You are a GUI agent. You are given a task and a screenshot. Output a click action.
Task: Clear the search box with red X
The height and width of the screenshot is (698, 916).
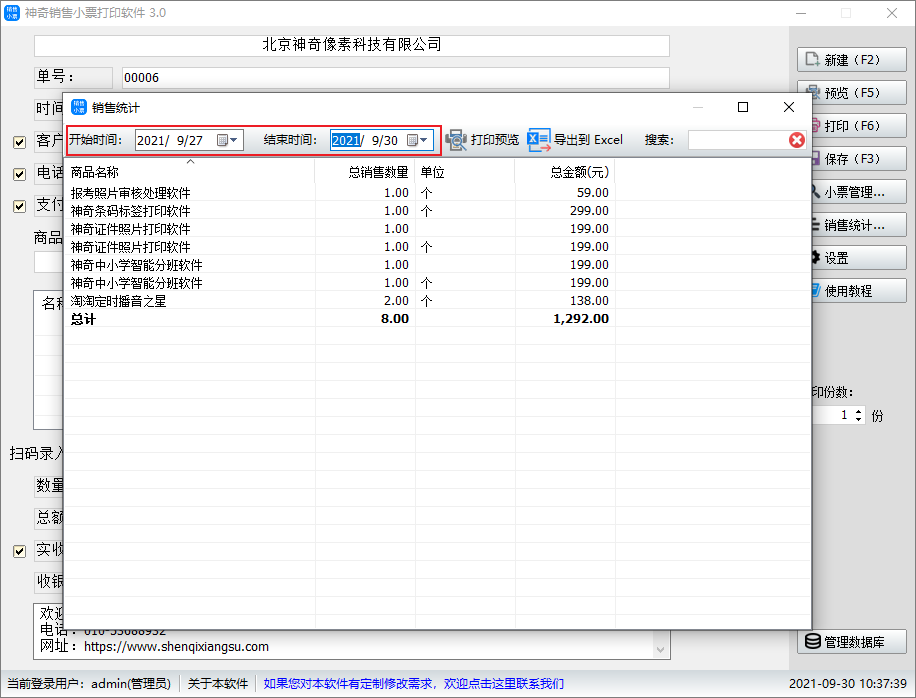(796, 140)
